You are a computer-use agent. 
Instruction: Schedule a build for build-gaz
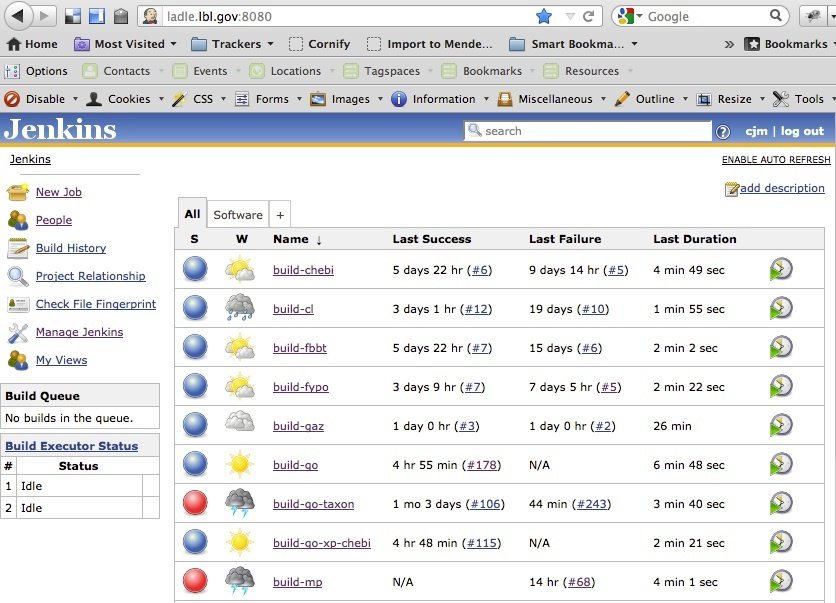[x=781, y=425]
